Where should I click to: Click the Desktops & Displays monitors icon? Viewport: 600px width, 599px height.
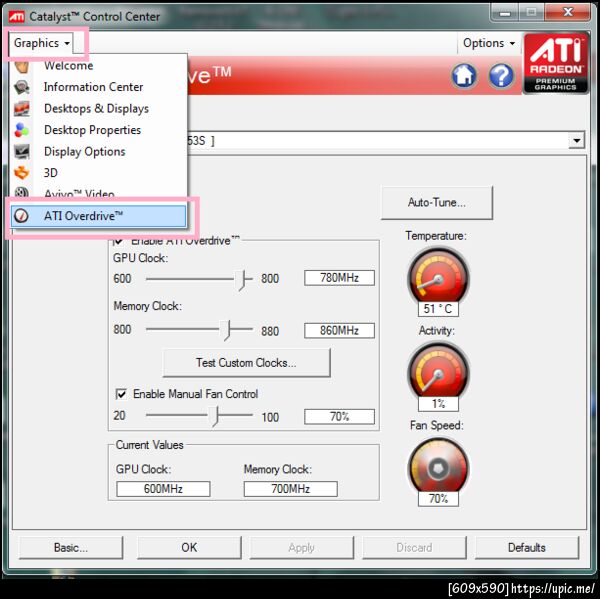point(22,109)
